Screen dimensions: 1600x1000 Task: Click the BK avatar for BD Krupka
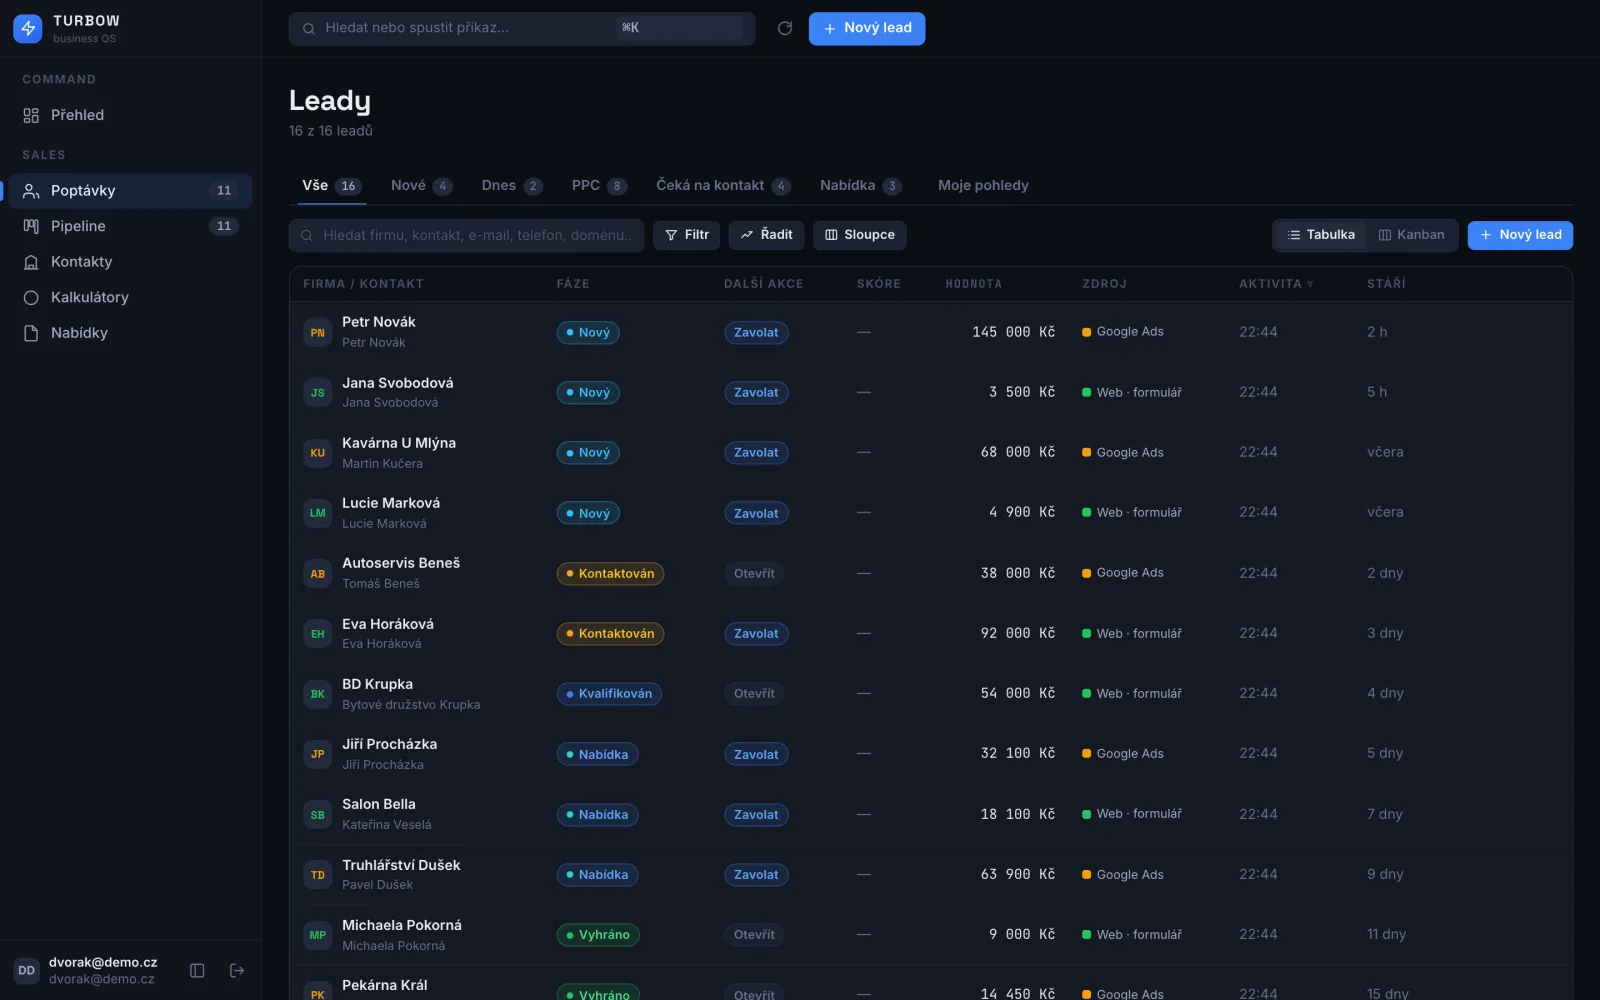pos(317,694)
